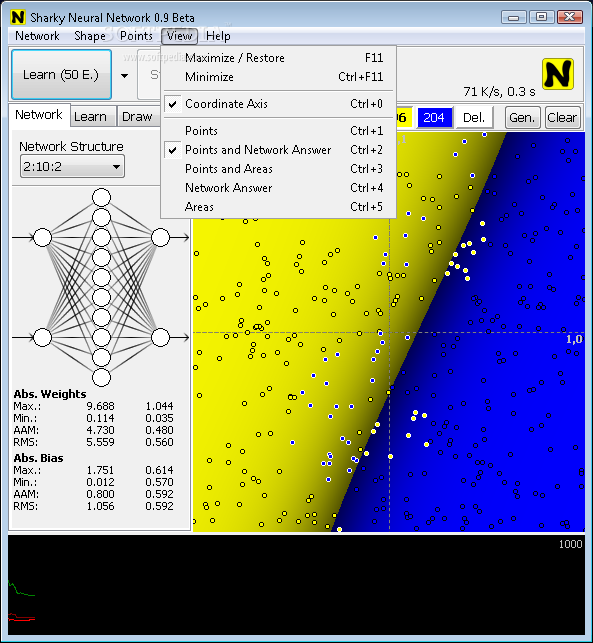Close the open View menu
The image size is (593, 643).
(179, 36)
